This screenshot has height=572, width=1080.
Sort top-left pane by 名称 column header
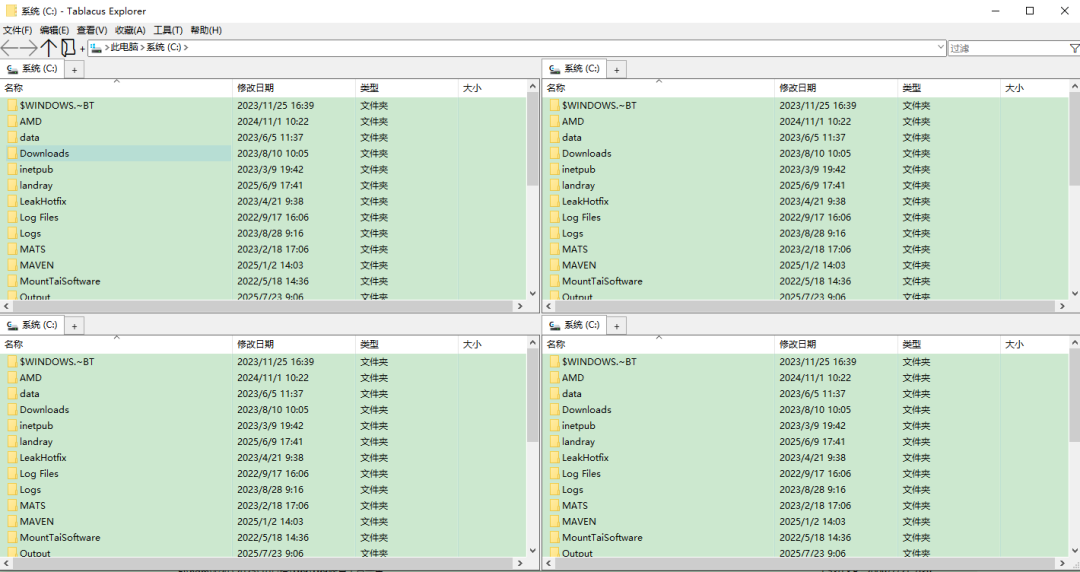(116, 88)
